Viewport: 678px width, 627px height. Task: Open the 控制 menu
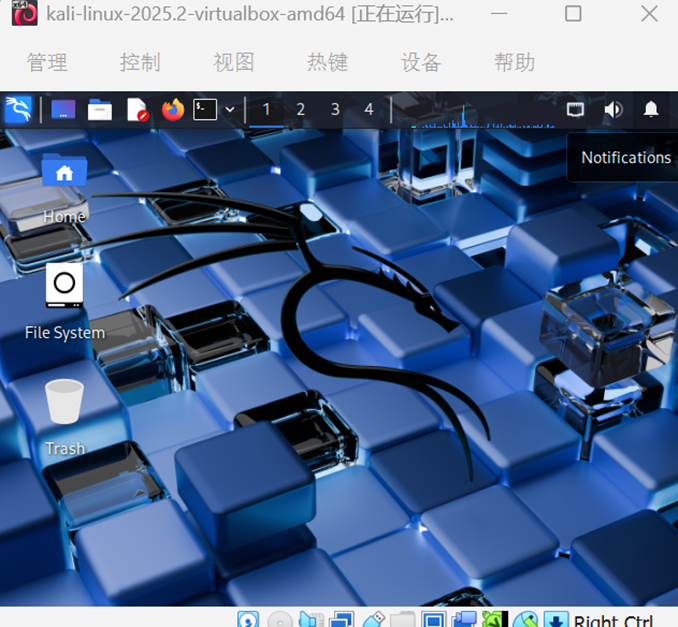click(x=141, y=62)
